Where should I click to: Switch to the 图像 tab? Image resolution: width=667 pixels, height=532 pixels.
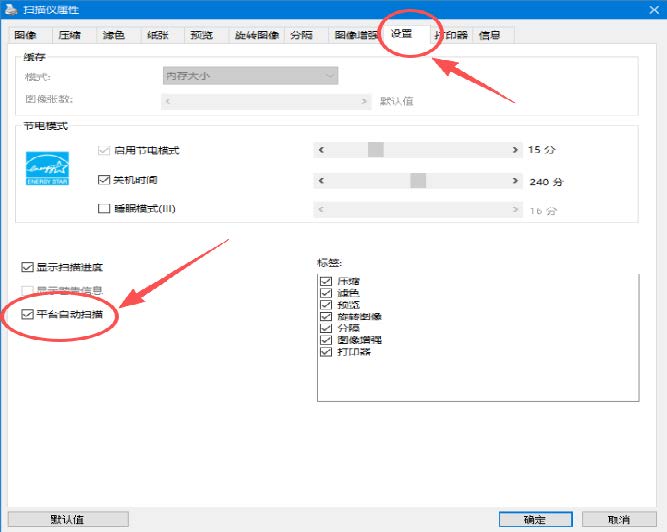[x=26, y=35]
